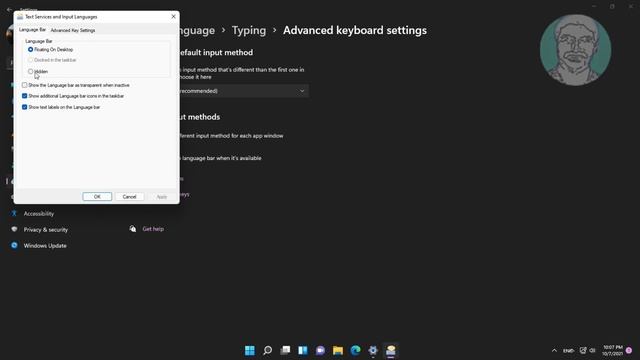
Task: Click the profile avatar picture overlay
Action: click(576, 50)
